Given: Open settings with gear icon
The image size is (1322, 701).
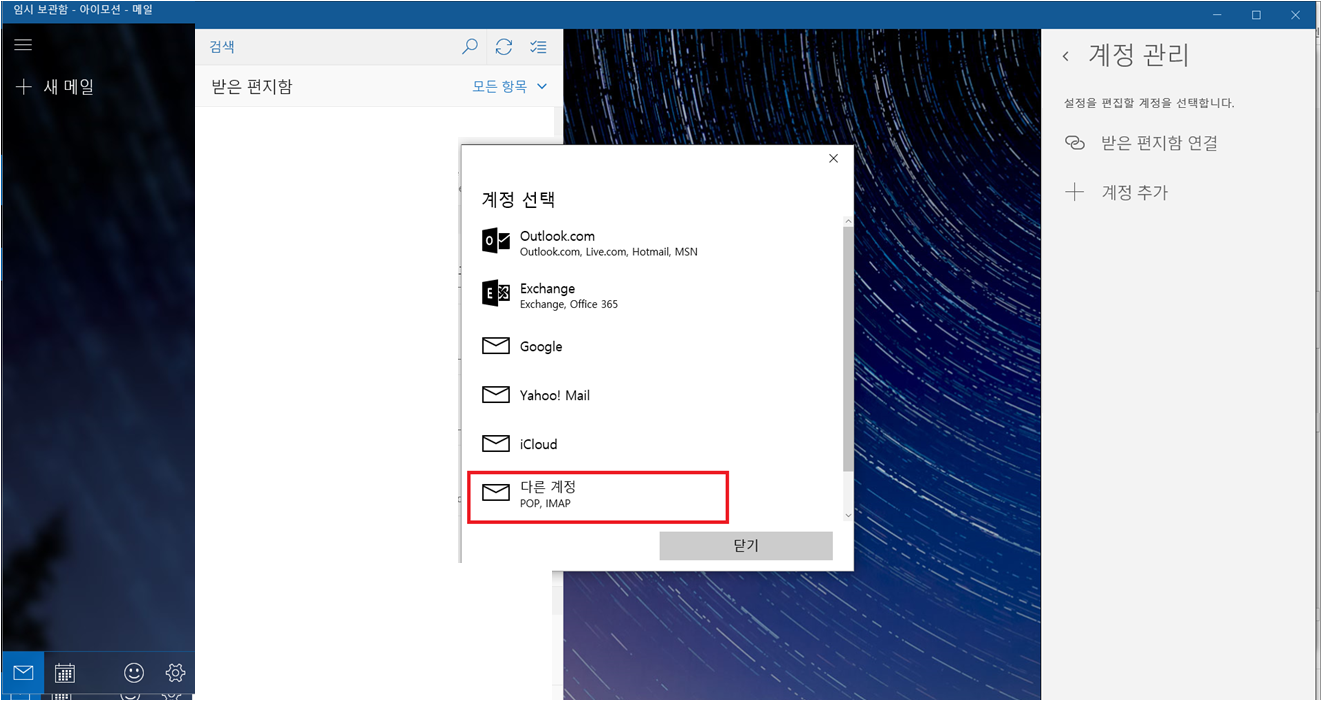Looking at the screenshot, I should pos(175,673).
